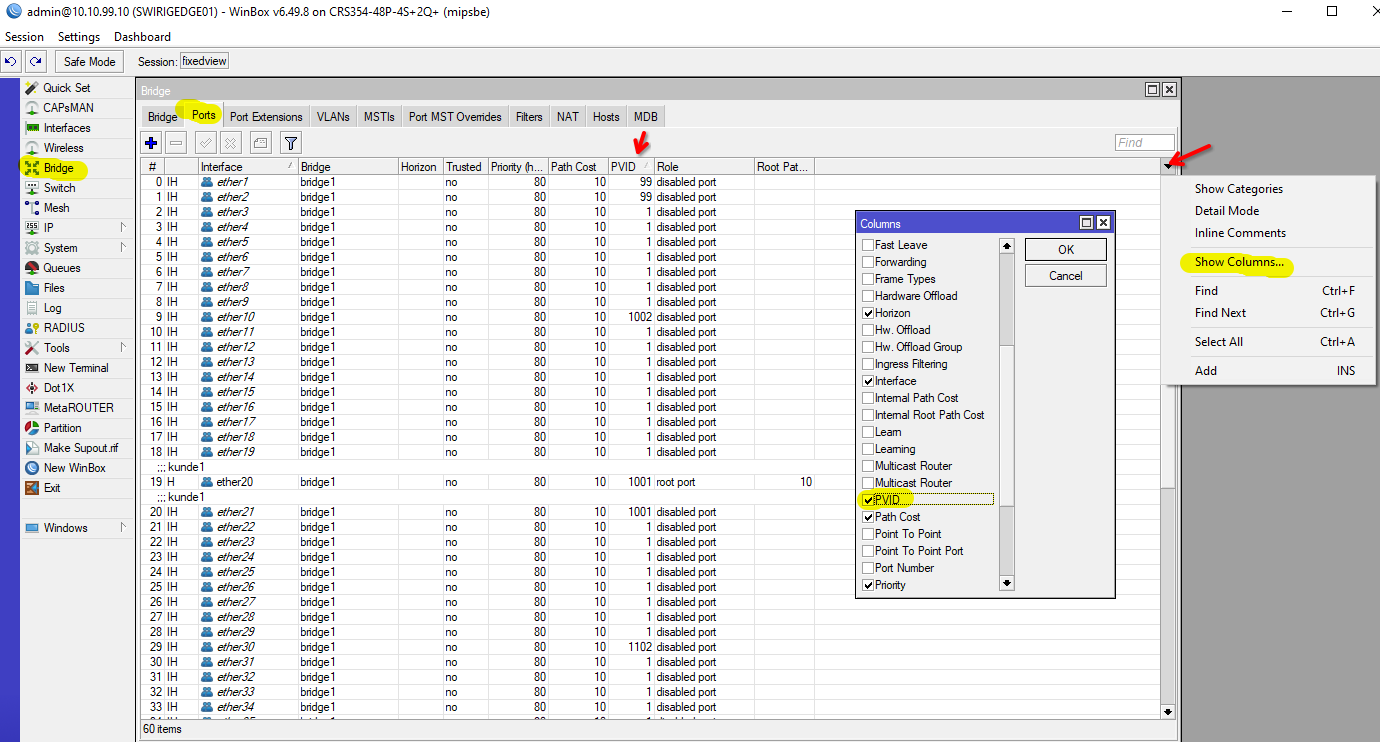
Task: Open Bridge in the sidebar
Action: pos(58,168)
